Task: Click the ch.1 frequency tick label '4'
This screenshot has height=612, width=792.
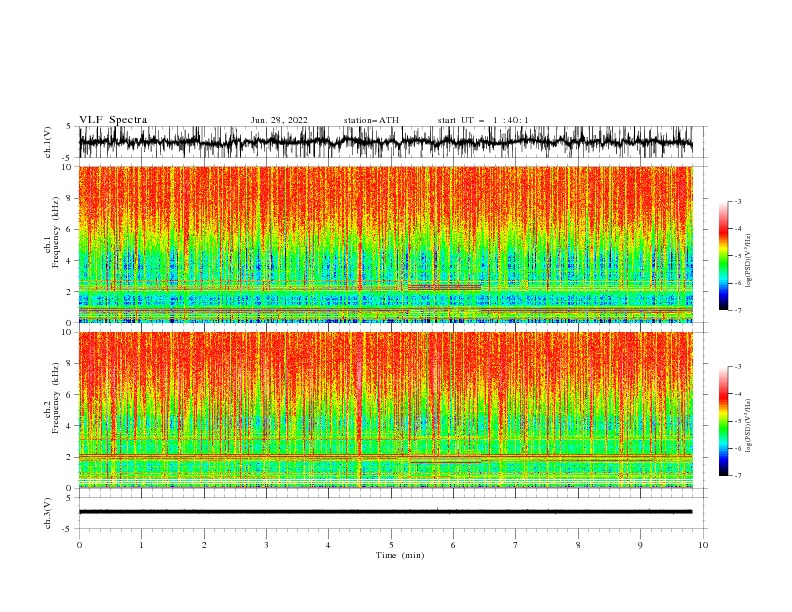Action: [x=69, y=261]
